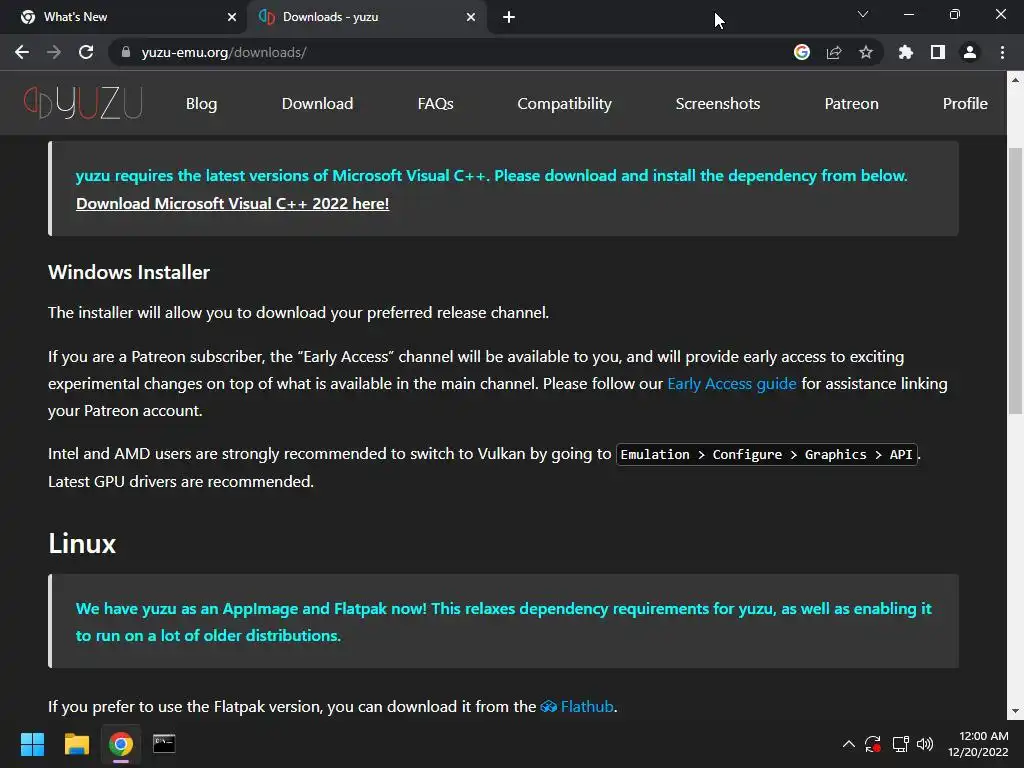Open the Profile nav item

coord(965,104)
